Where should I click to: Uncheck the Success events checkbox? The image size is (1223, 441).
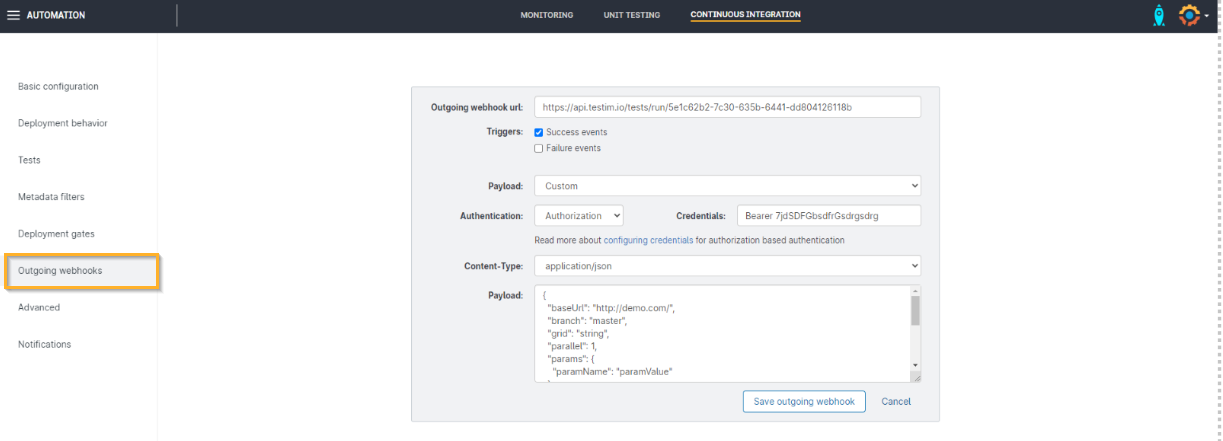click(x=539, y=132)
